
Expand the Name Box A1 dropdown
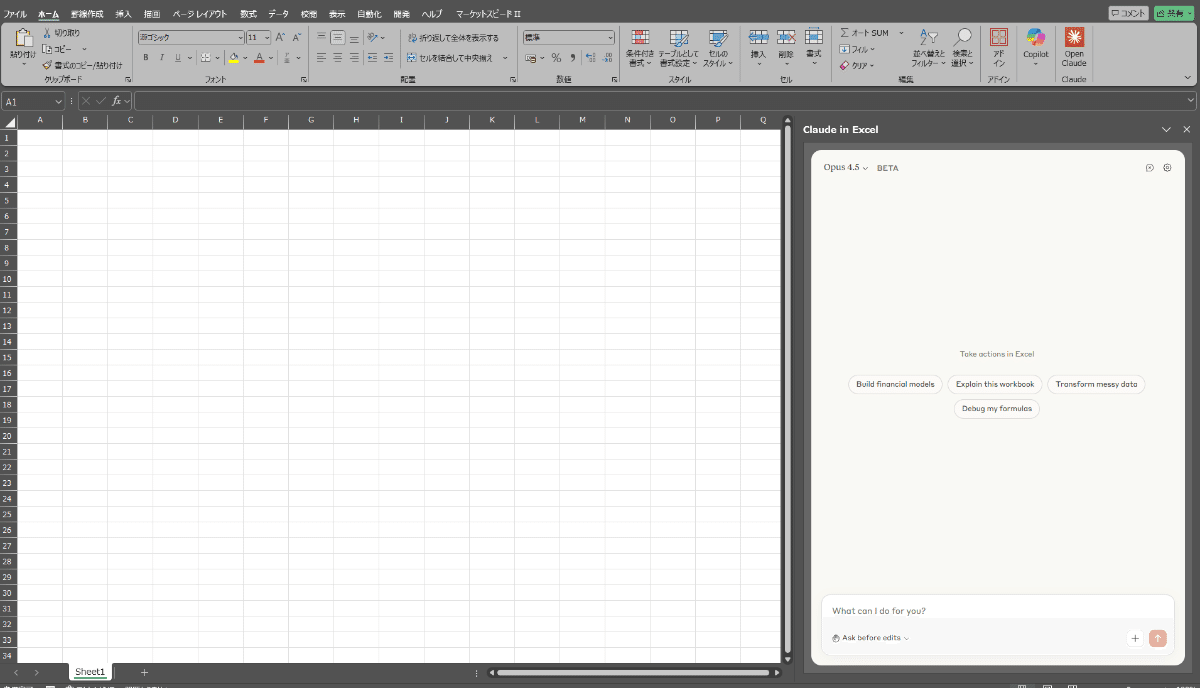pos(59,101)
